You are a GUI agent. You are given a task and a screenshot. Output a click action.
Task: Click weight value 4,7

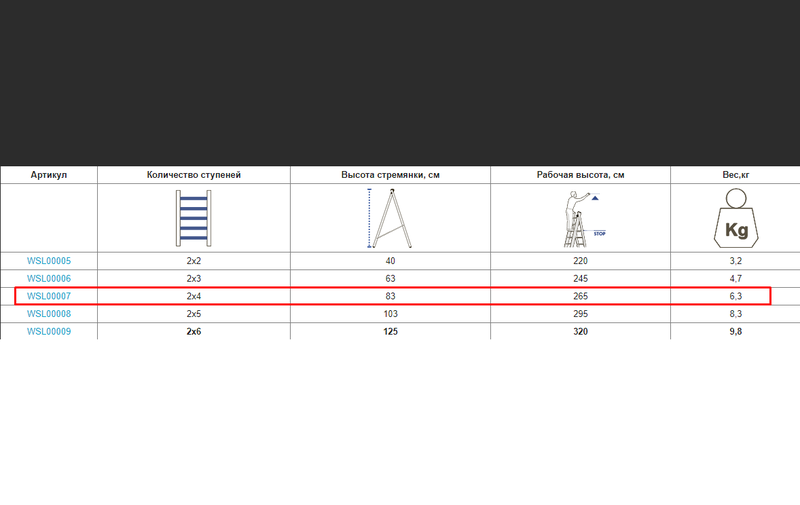click(x=736, y=279)
